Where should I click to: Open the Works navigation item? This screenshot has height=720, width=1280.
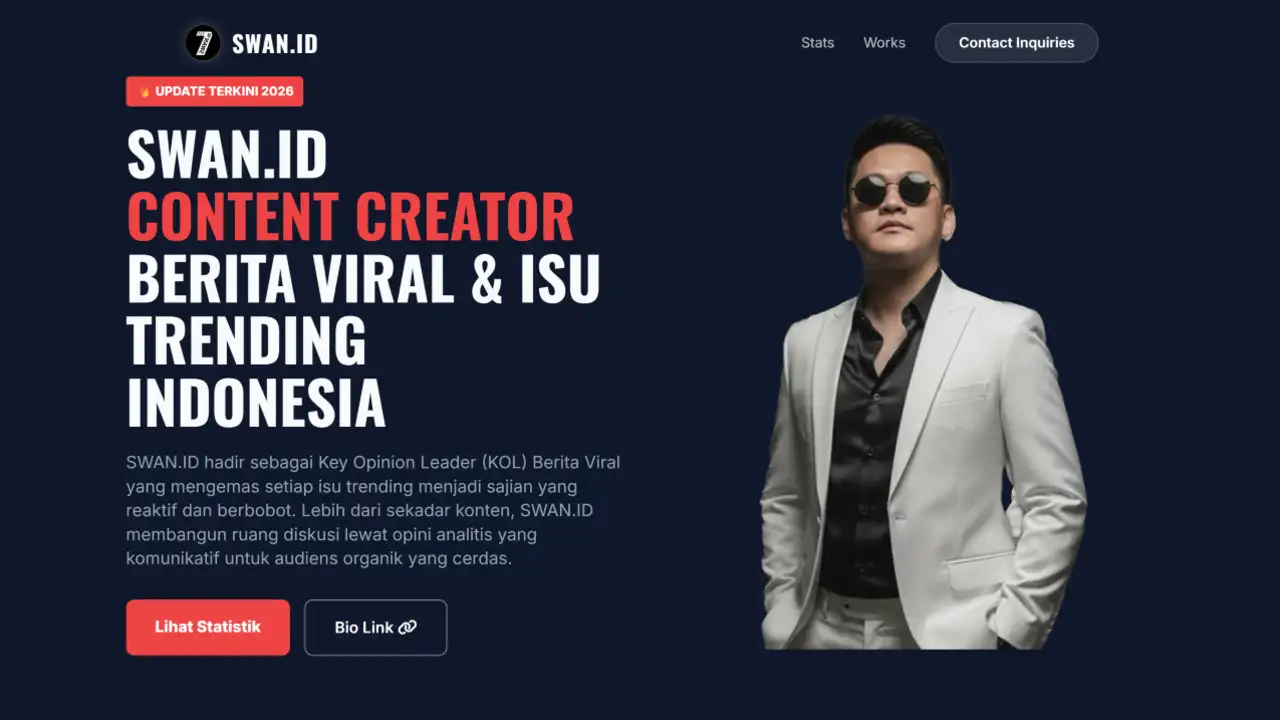[x=884, y=43]
